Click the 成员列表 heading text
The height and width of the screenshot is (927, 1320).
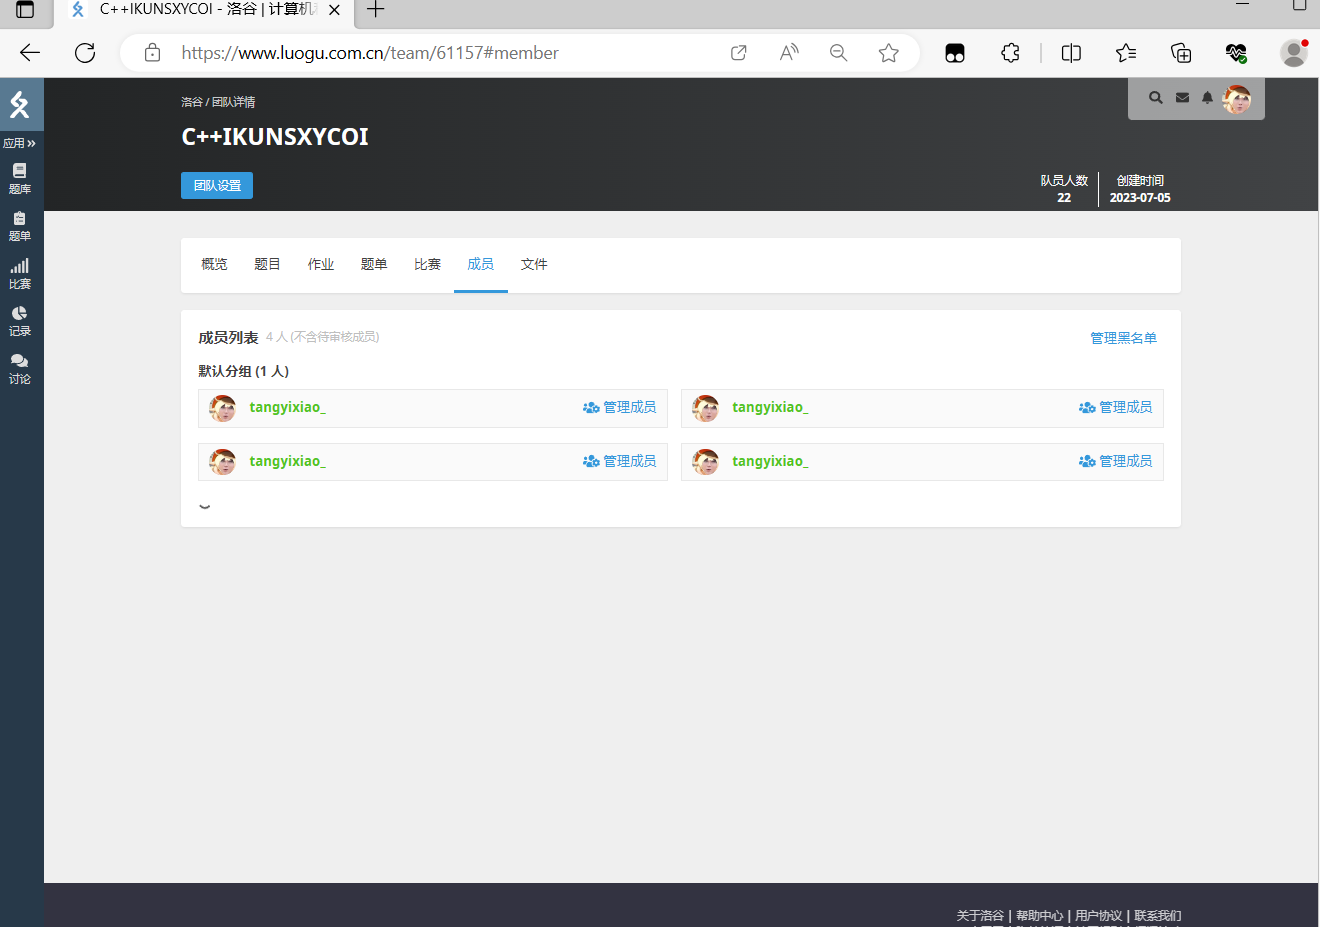(228, 338)
